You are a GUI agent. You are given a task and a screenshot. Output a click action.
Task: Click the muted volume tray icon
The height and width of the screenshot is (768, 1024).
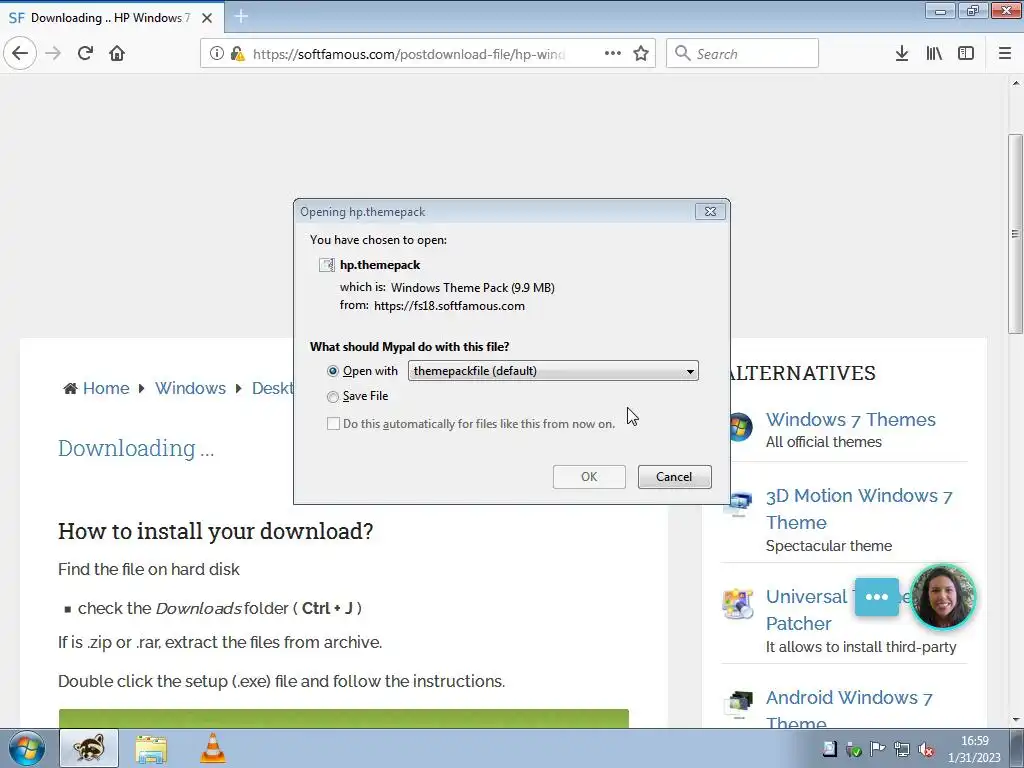tap(925, 749)
